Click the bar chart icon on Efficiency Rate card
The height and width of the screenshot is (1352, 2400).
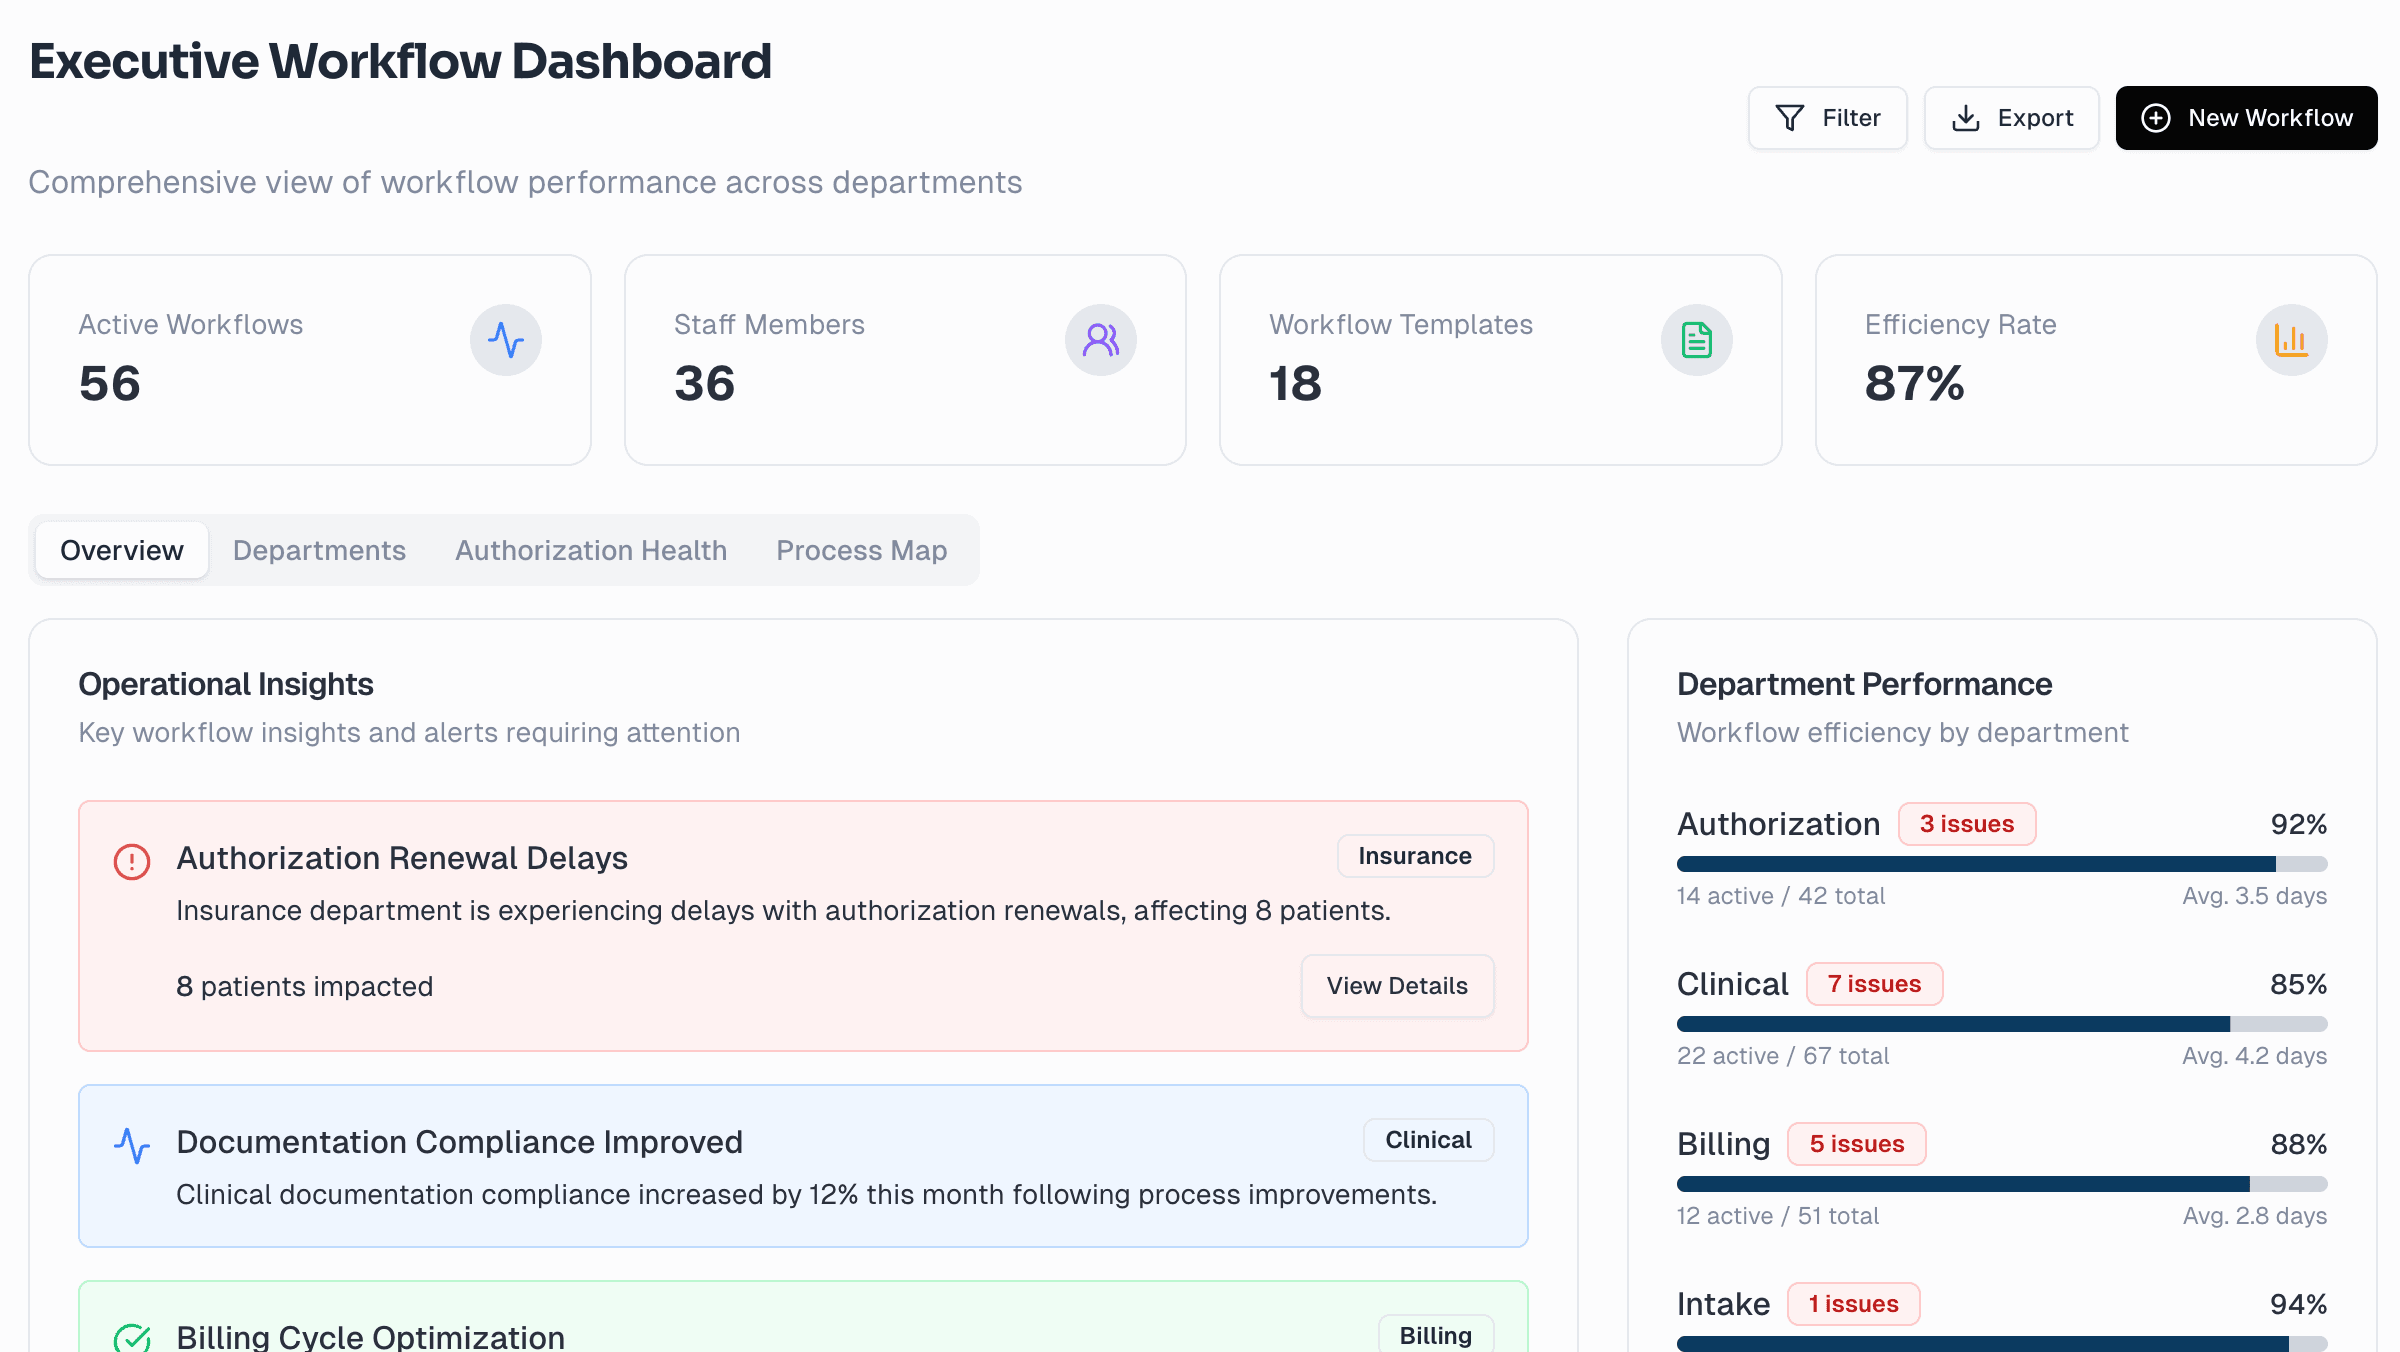coord(2291,340)
